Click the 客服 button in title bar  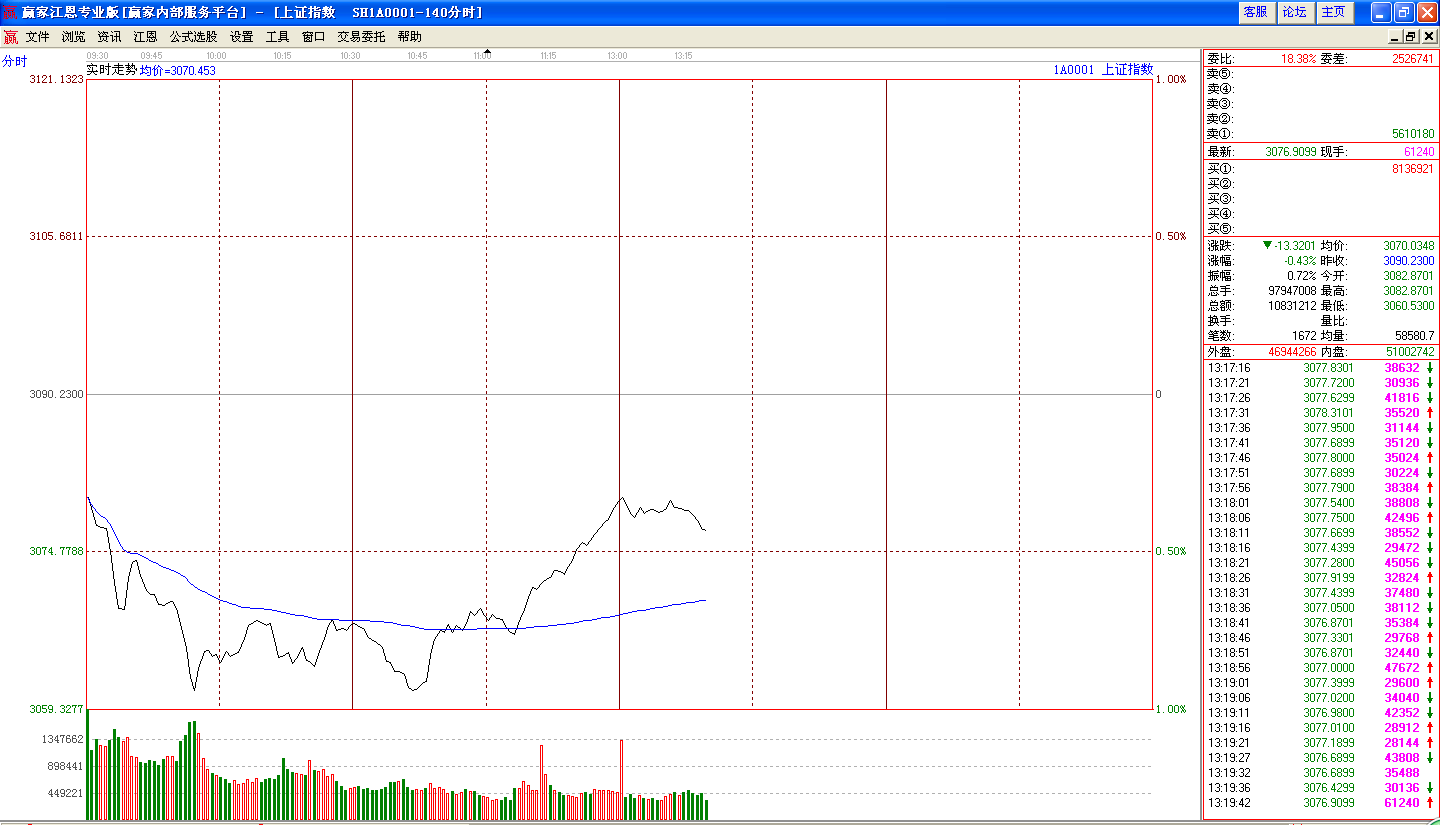coord(1255,12)
